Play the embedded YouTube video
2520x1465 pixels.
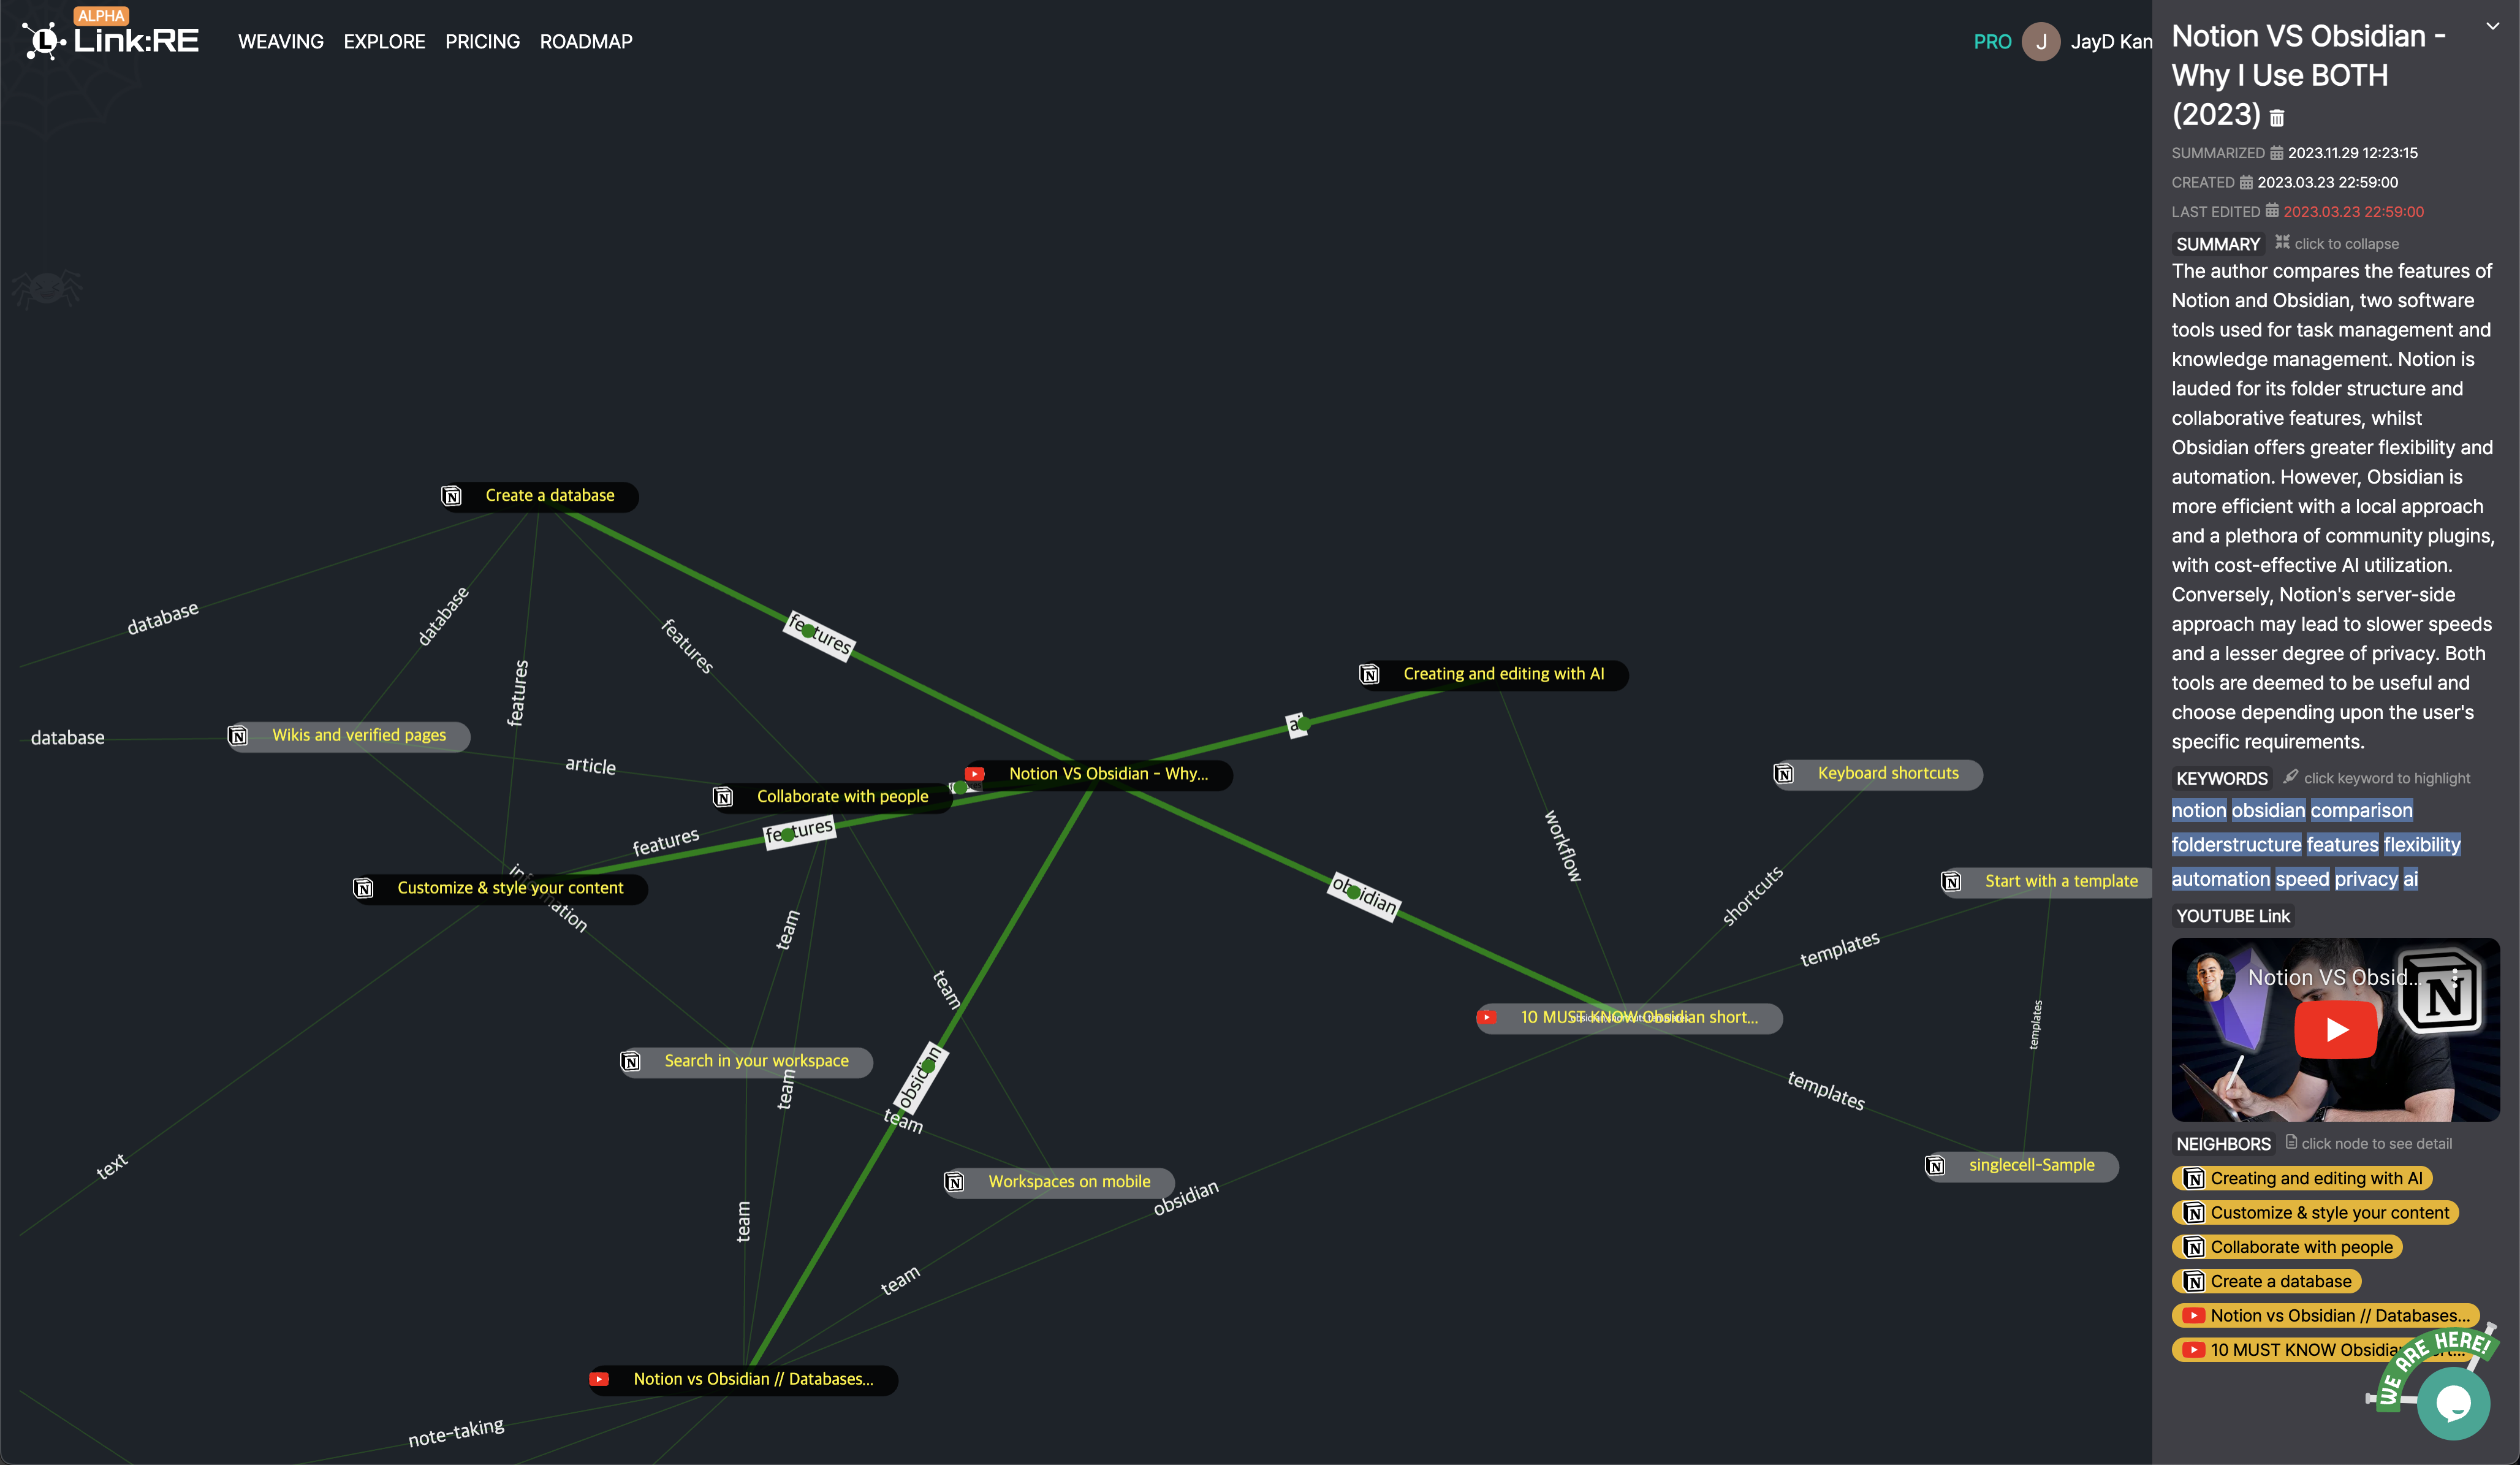tap(2335, 1029)
